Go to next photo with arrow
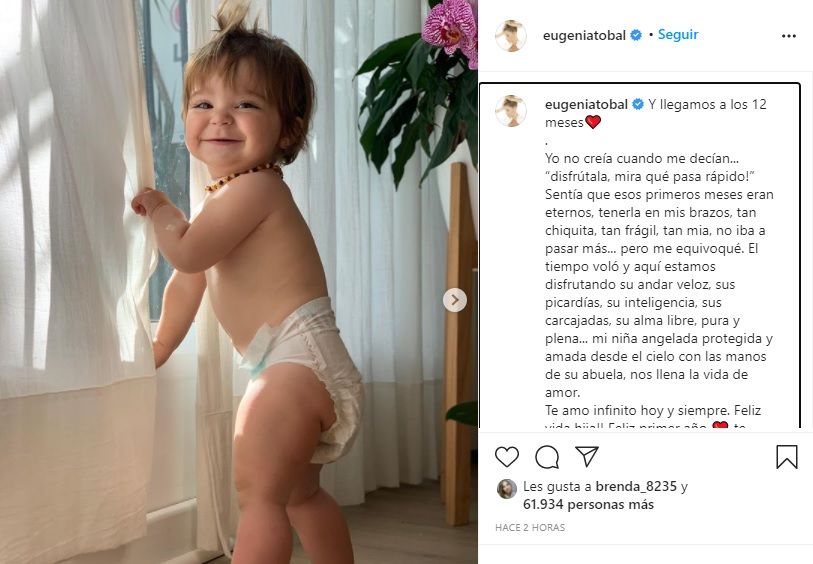 click(455, 300)
